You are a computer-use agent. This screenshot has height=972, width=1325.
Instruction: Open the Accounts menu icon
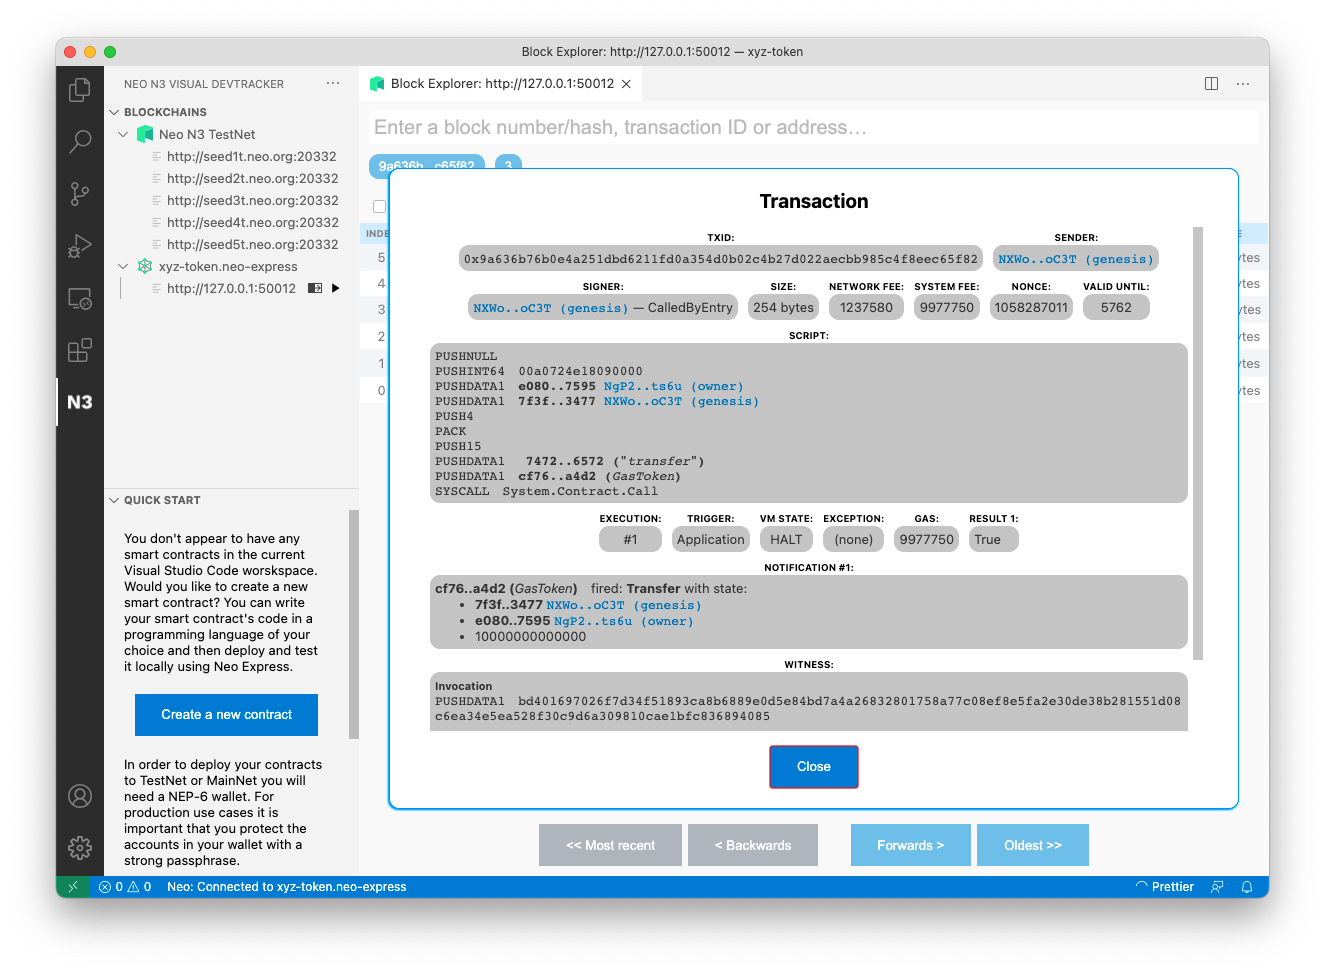point(80,796)
